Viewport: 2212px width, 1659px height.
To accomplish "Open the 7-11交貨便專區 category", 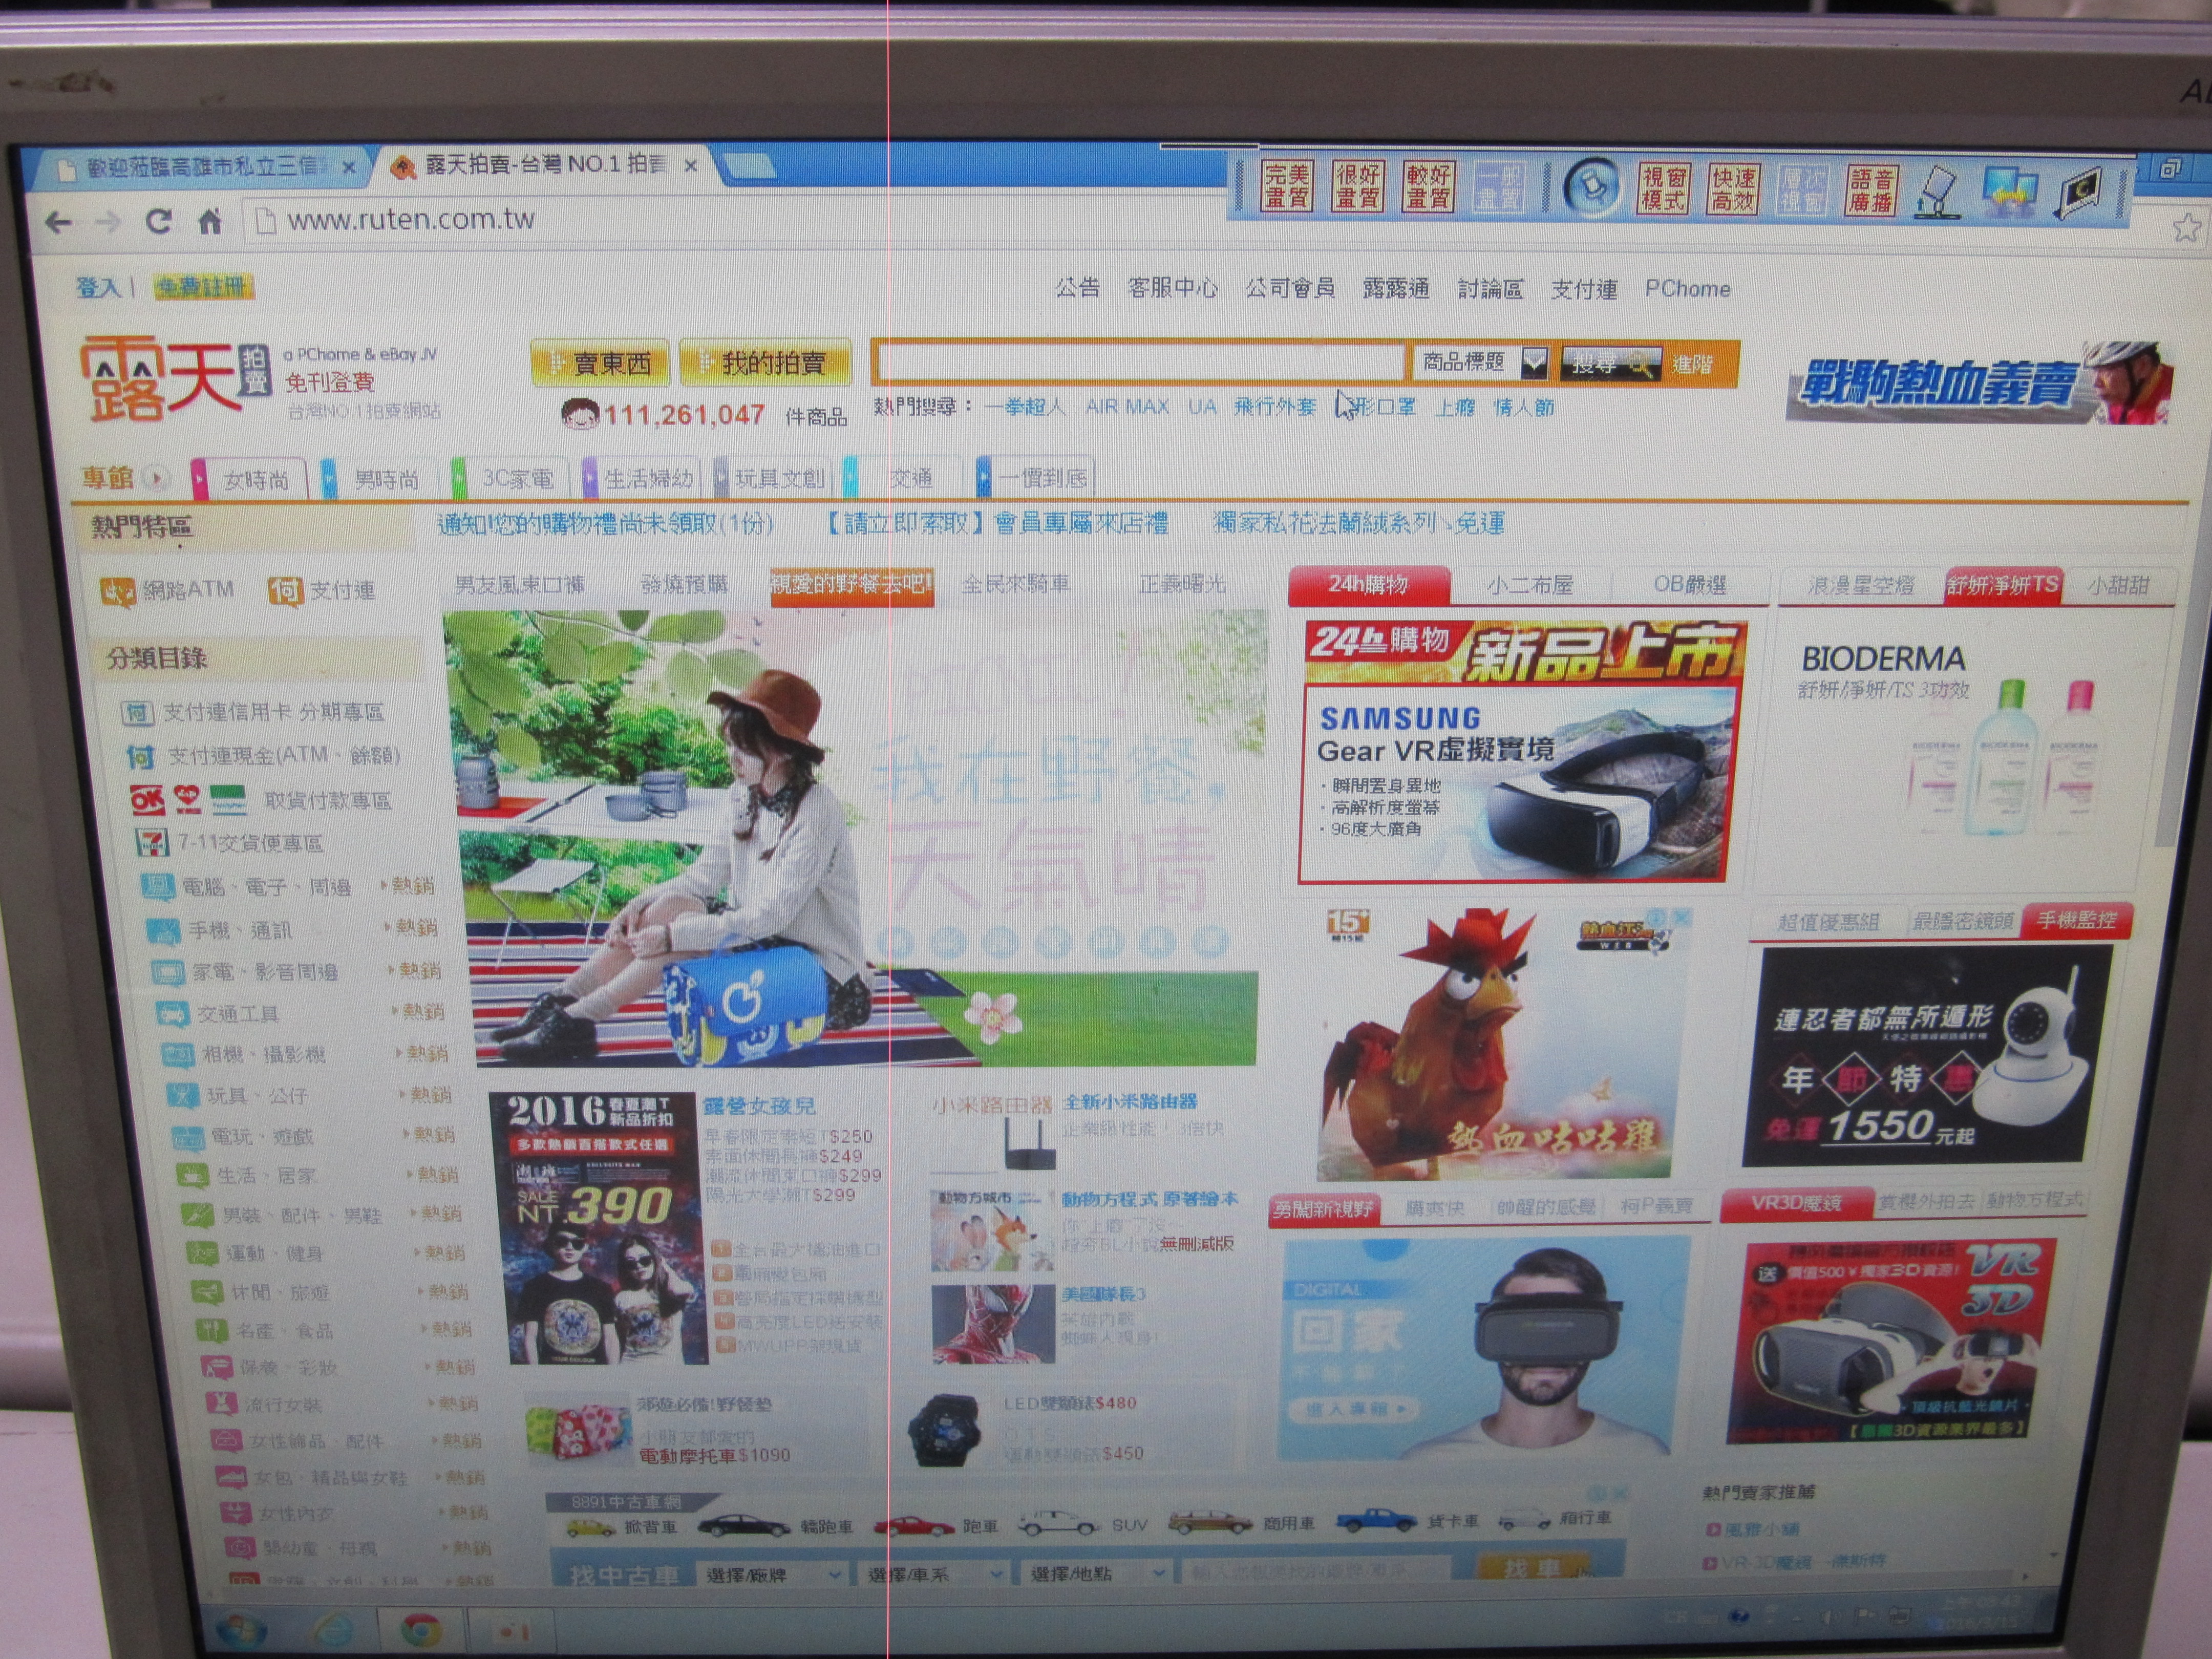I will pyautogui.click(x=229, y=843).
